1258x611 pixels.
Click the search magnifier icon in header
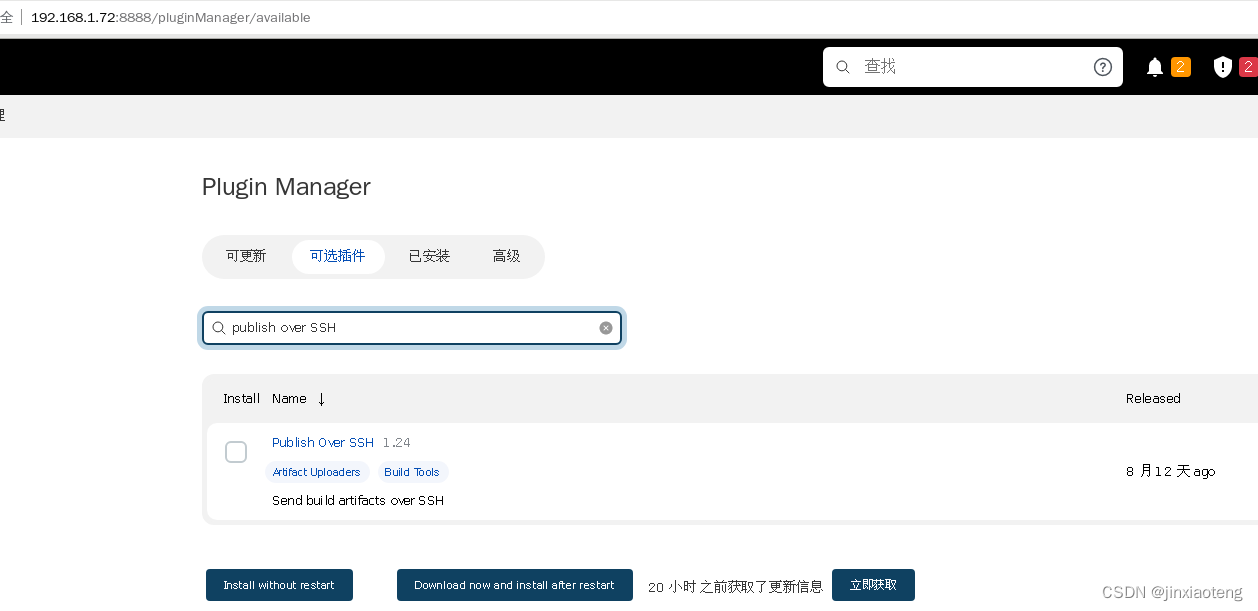843,67
